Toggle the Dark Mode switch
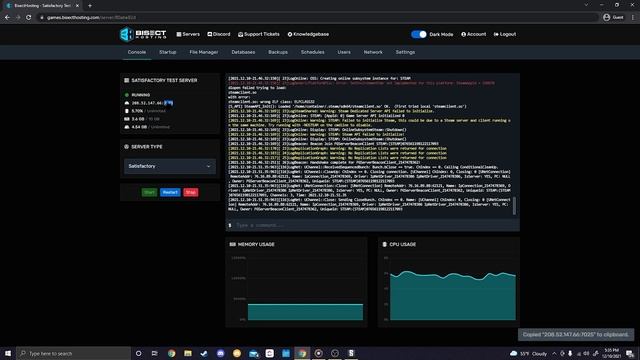This screenshot has width=640, height=360. (418, 34)
